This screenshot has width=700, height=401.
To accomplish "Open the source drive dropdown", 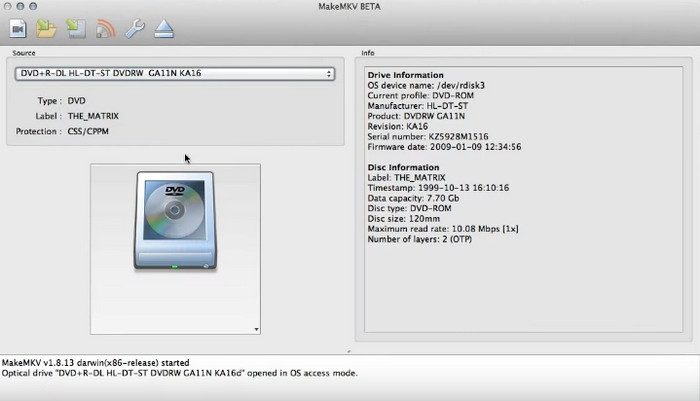I will [175, 74].
